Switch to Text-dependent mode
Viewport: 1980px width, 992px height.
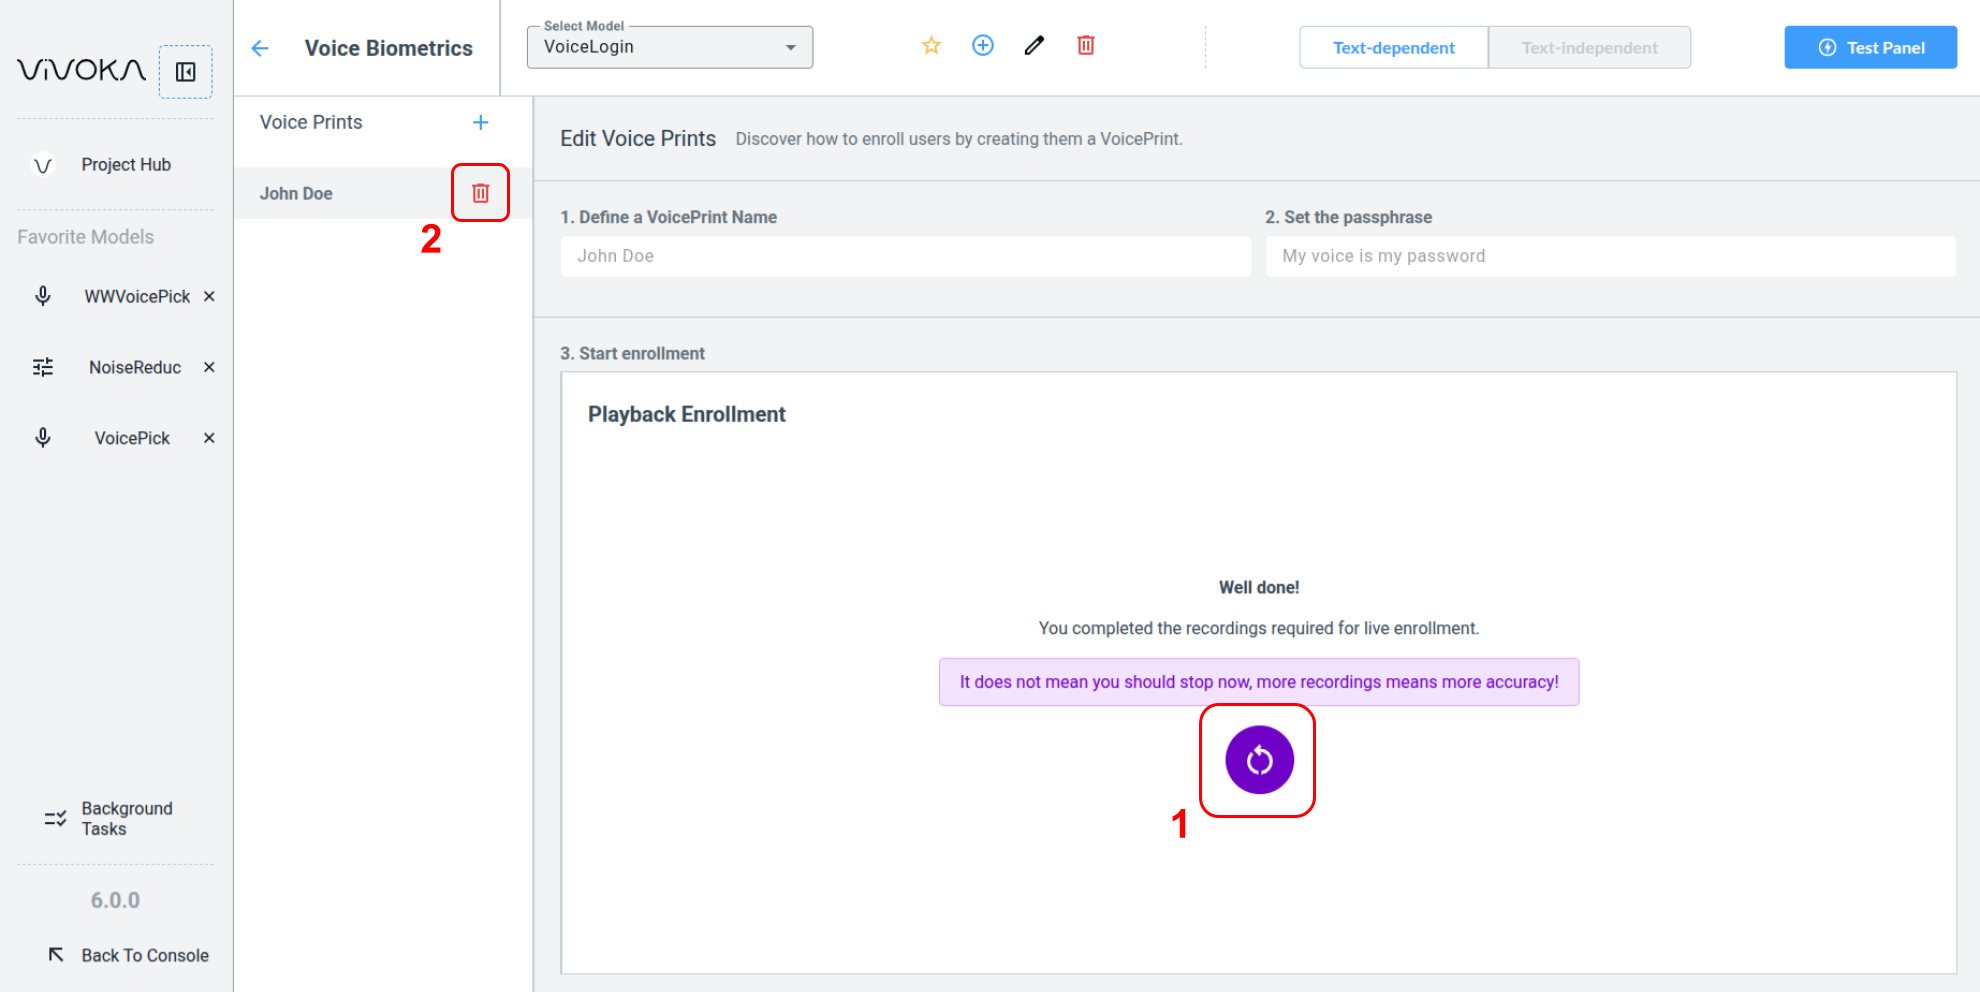pos(1393,48)
